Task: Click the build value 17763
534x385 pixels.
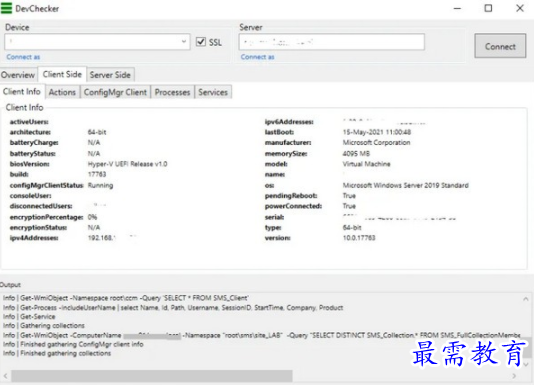Action: (97, 174)
